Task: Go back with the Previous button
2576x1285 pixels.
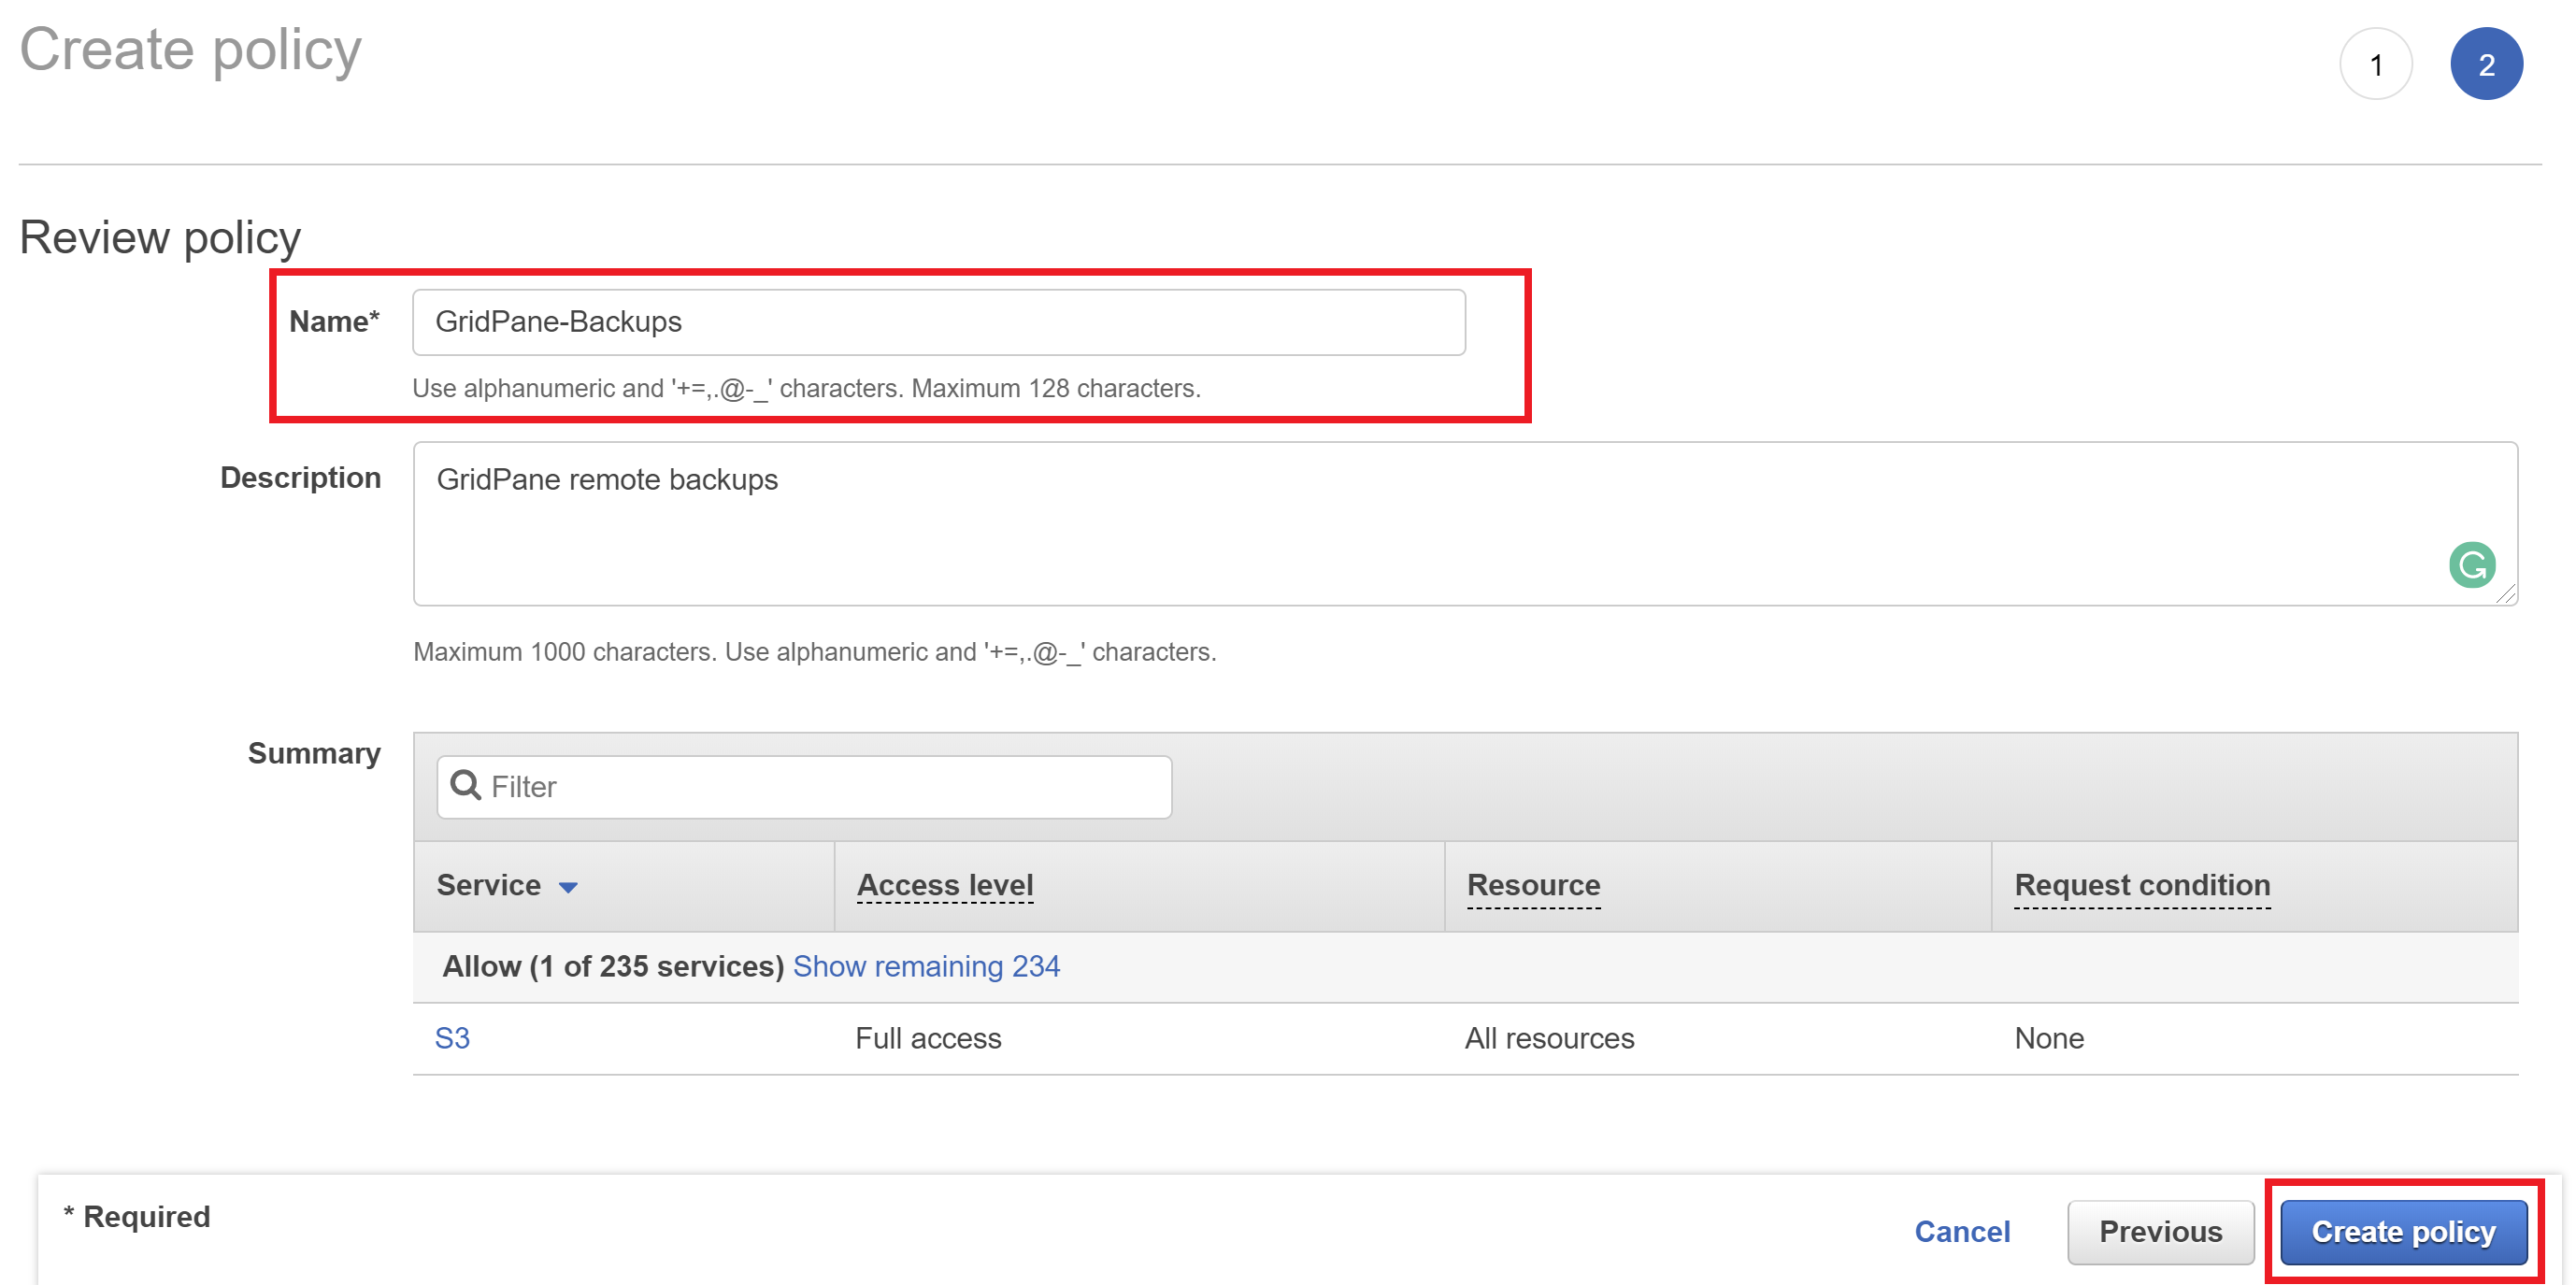Action: (x=2160, y=1232)
